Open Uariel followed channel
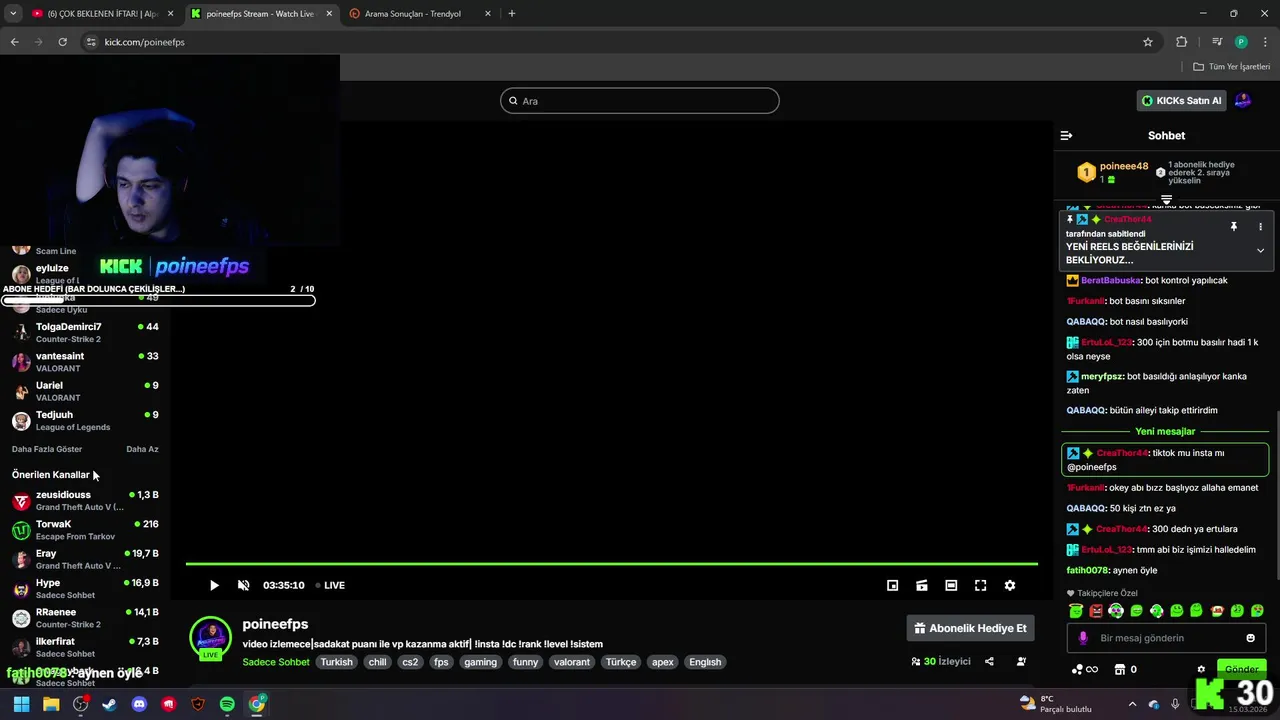This screenshot has width=1280, height=720. pos(85,391)
